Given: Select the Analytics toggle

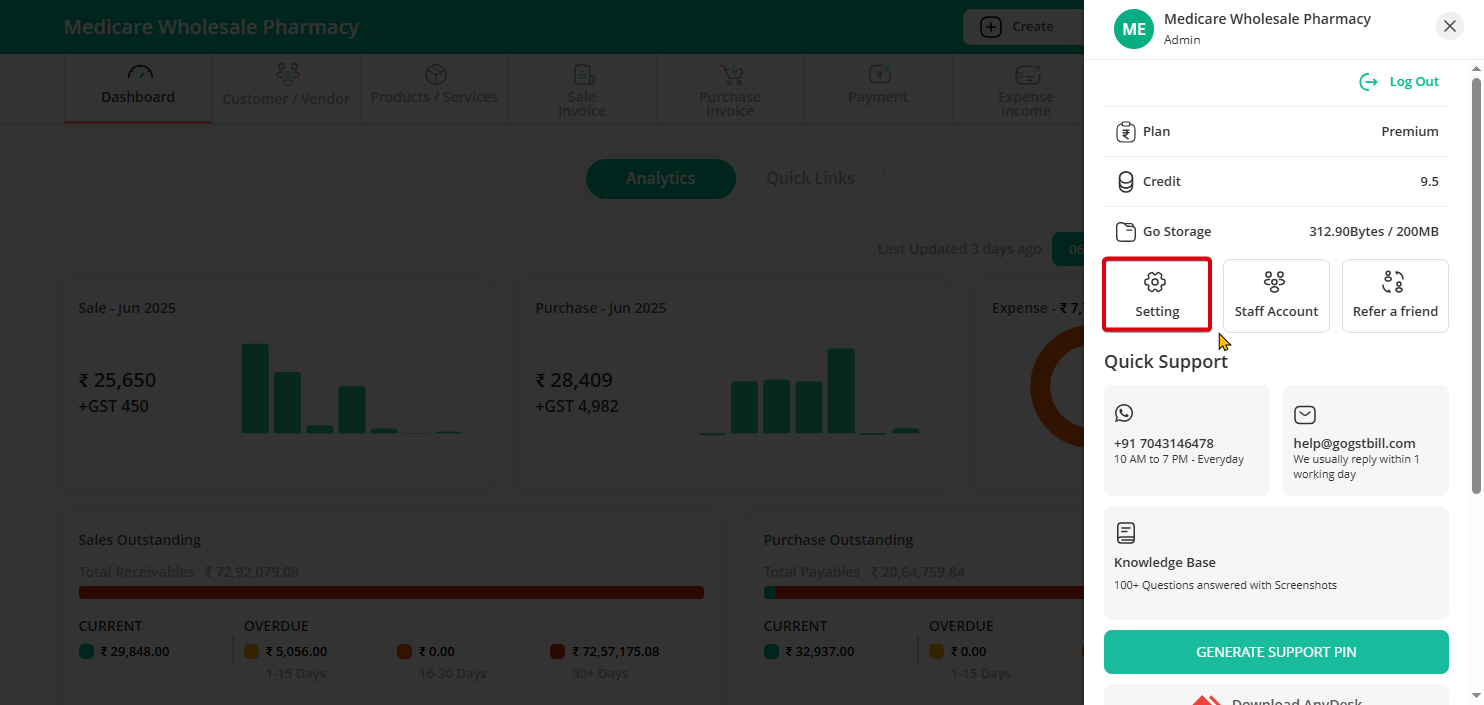Looking at the screenshot, I should point(660,178).
